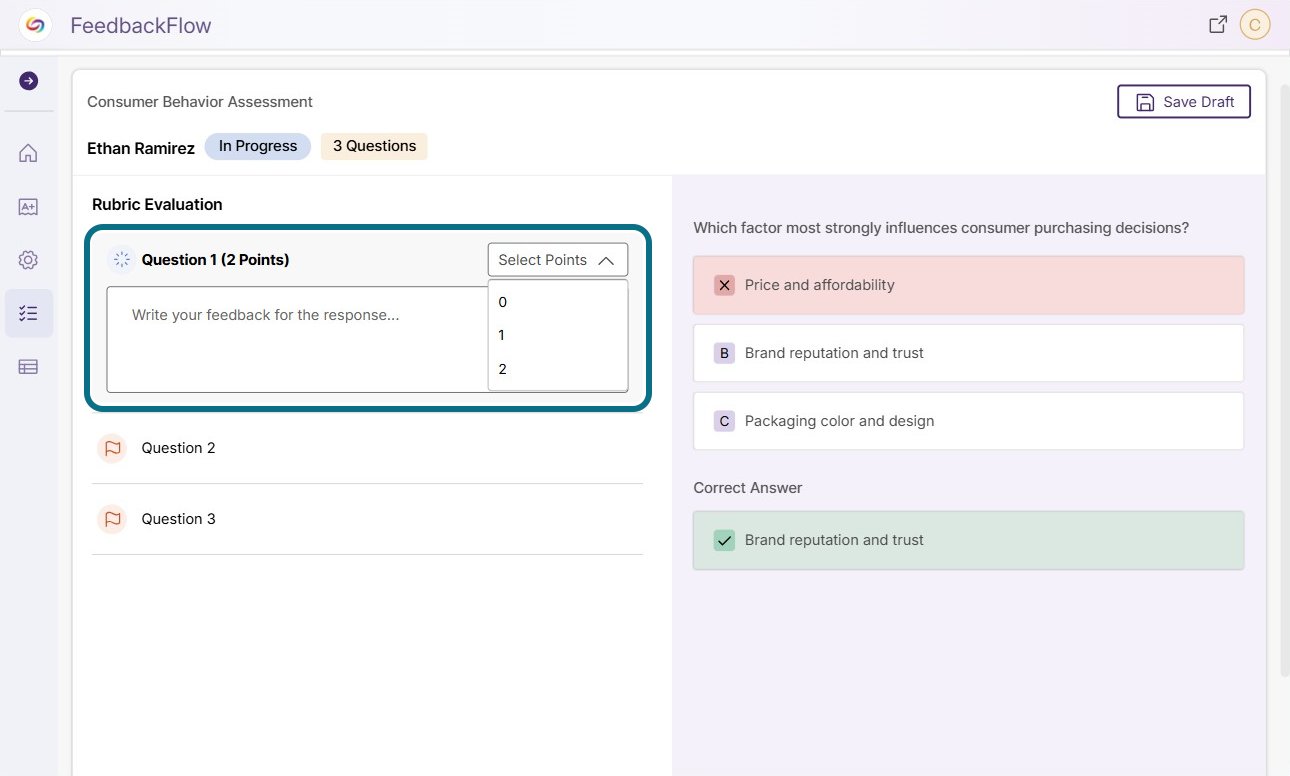This screenshot has height=776, width=1290.
Task: Click the Save Draft button
Action: tap(1184, 102)
